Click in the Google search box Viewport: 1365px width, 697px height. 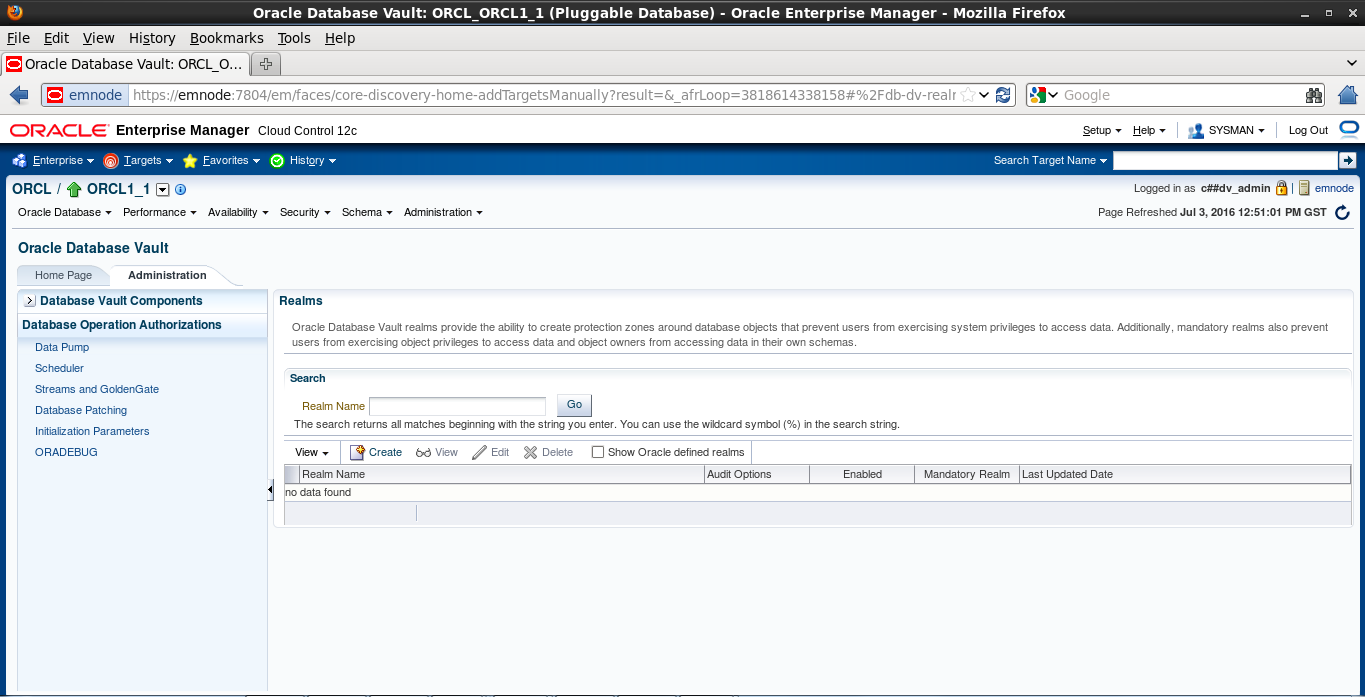pyautogui.click(x=1182, y=95)
